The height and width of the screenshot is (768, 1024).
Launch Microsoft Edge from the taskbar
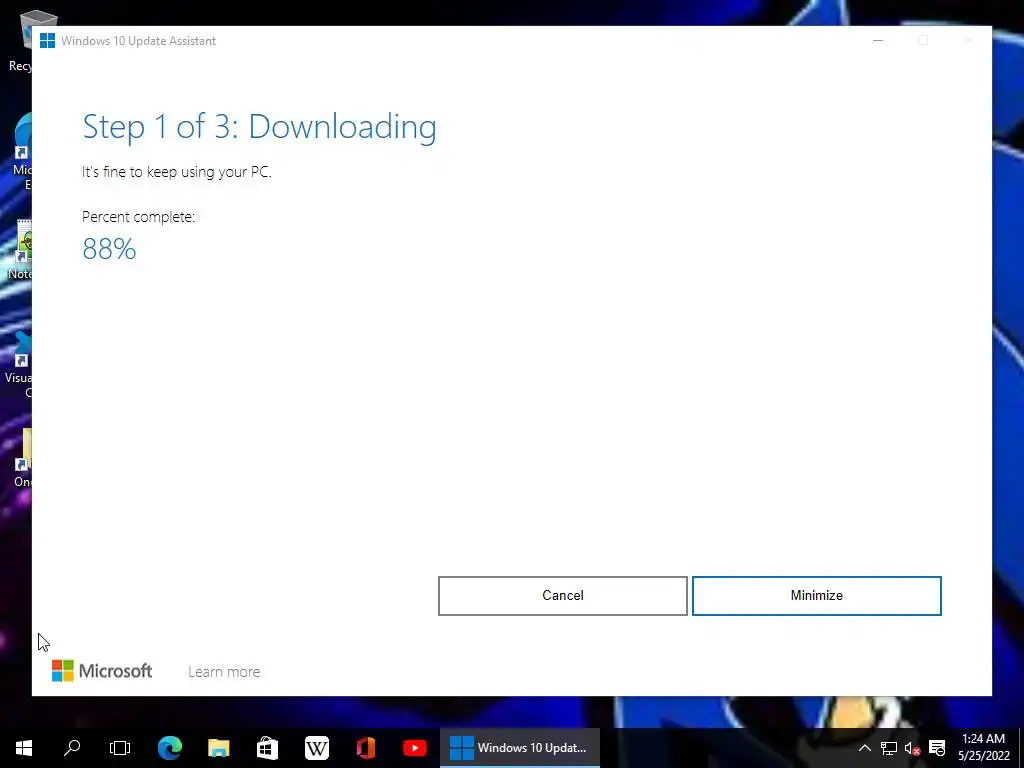click(170, 748)
